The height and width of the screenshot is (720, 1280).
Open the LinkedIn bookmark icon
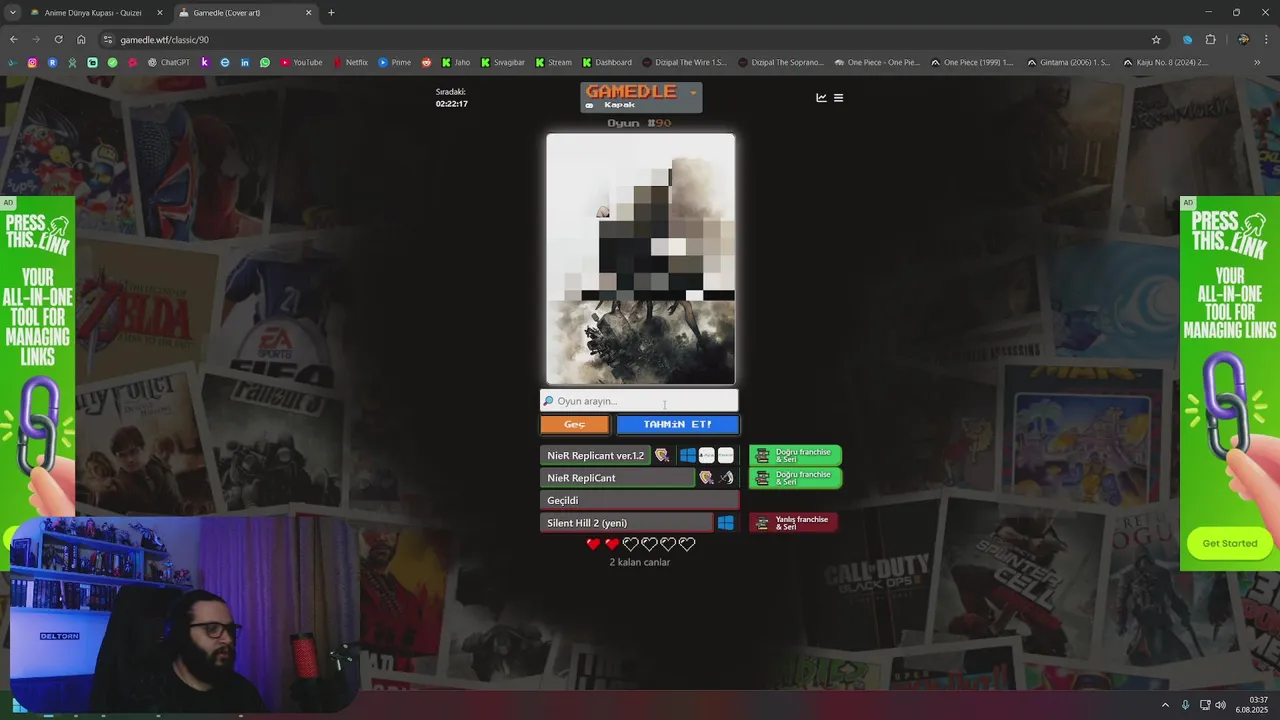(x=245, y=62)
